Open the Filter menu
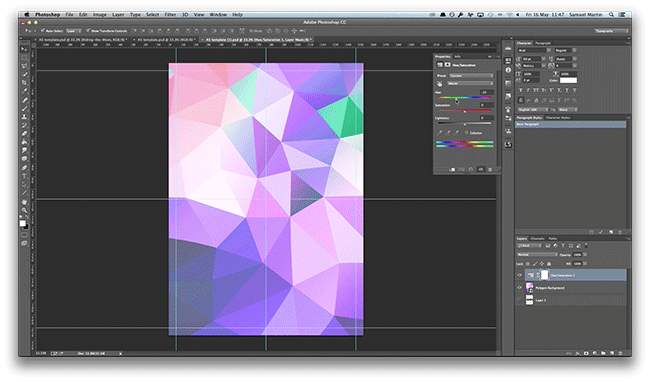 point(170,15)
